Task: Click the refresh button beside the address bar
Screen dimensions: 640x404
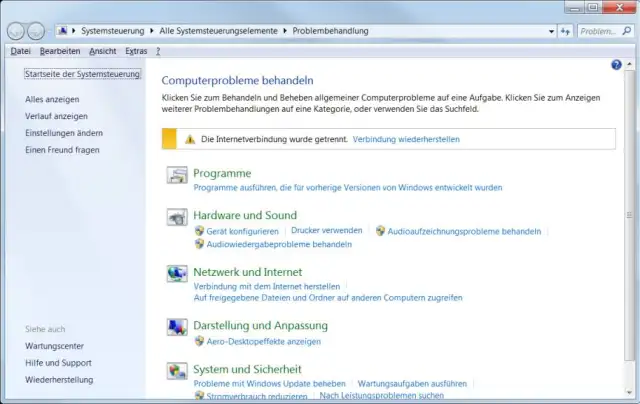Action: pos(567,31)
